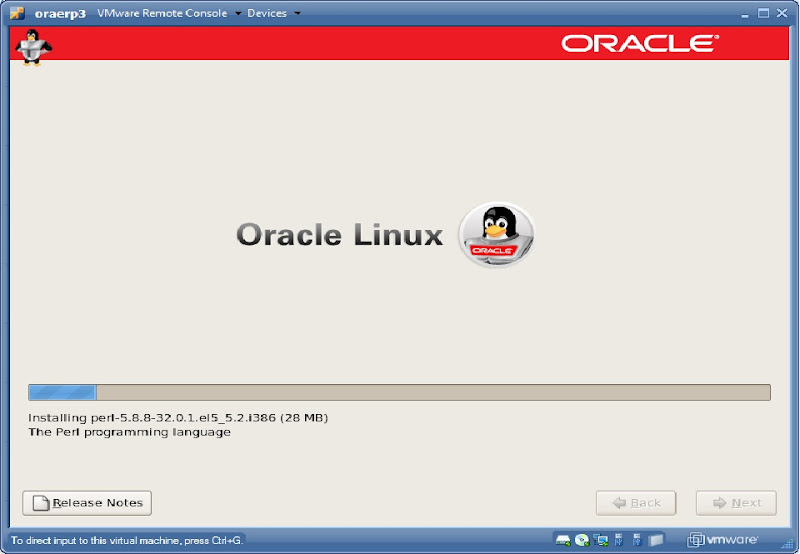Click the USB icon beside the gray device icon
Screen dimensions: 800x554
tap(637, 540)
